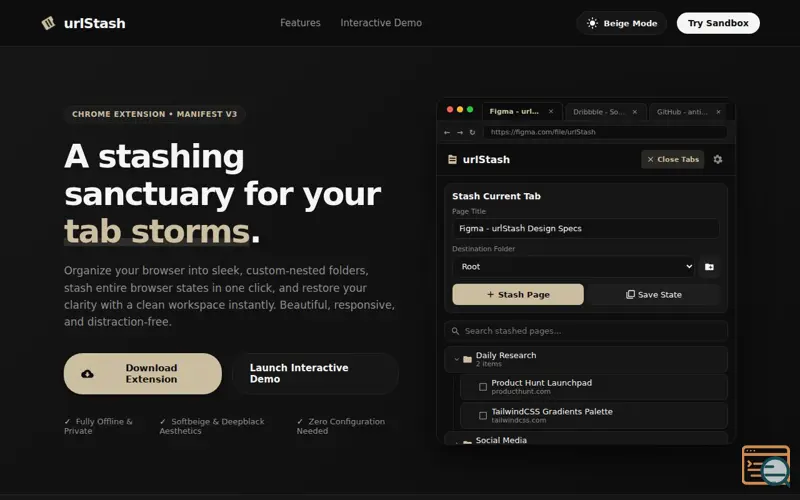Collapse the Daily Research folder chevron

click(457, 360)
